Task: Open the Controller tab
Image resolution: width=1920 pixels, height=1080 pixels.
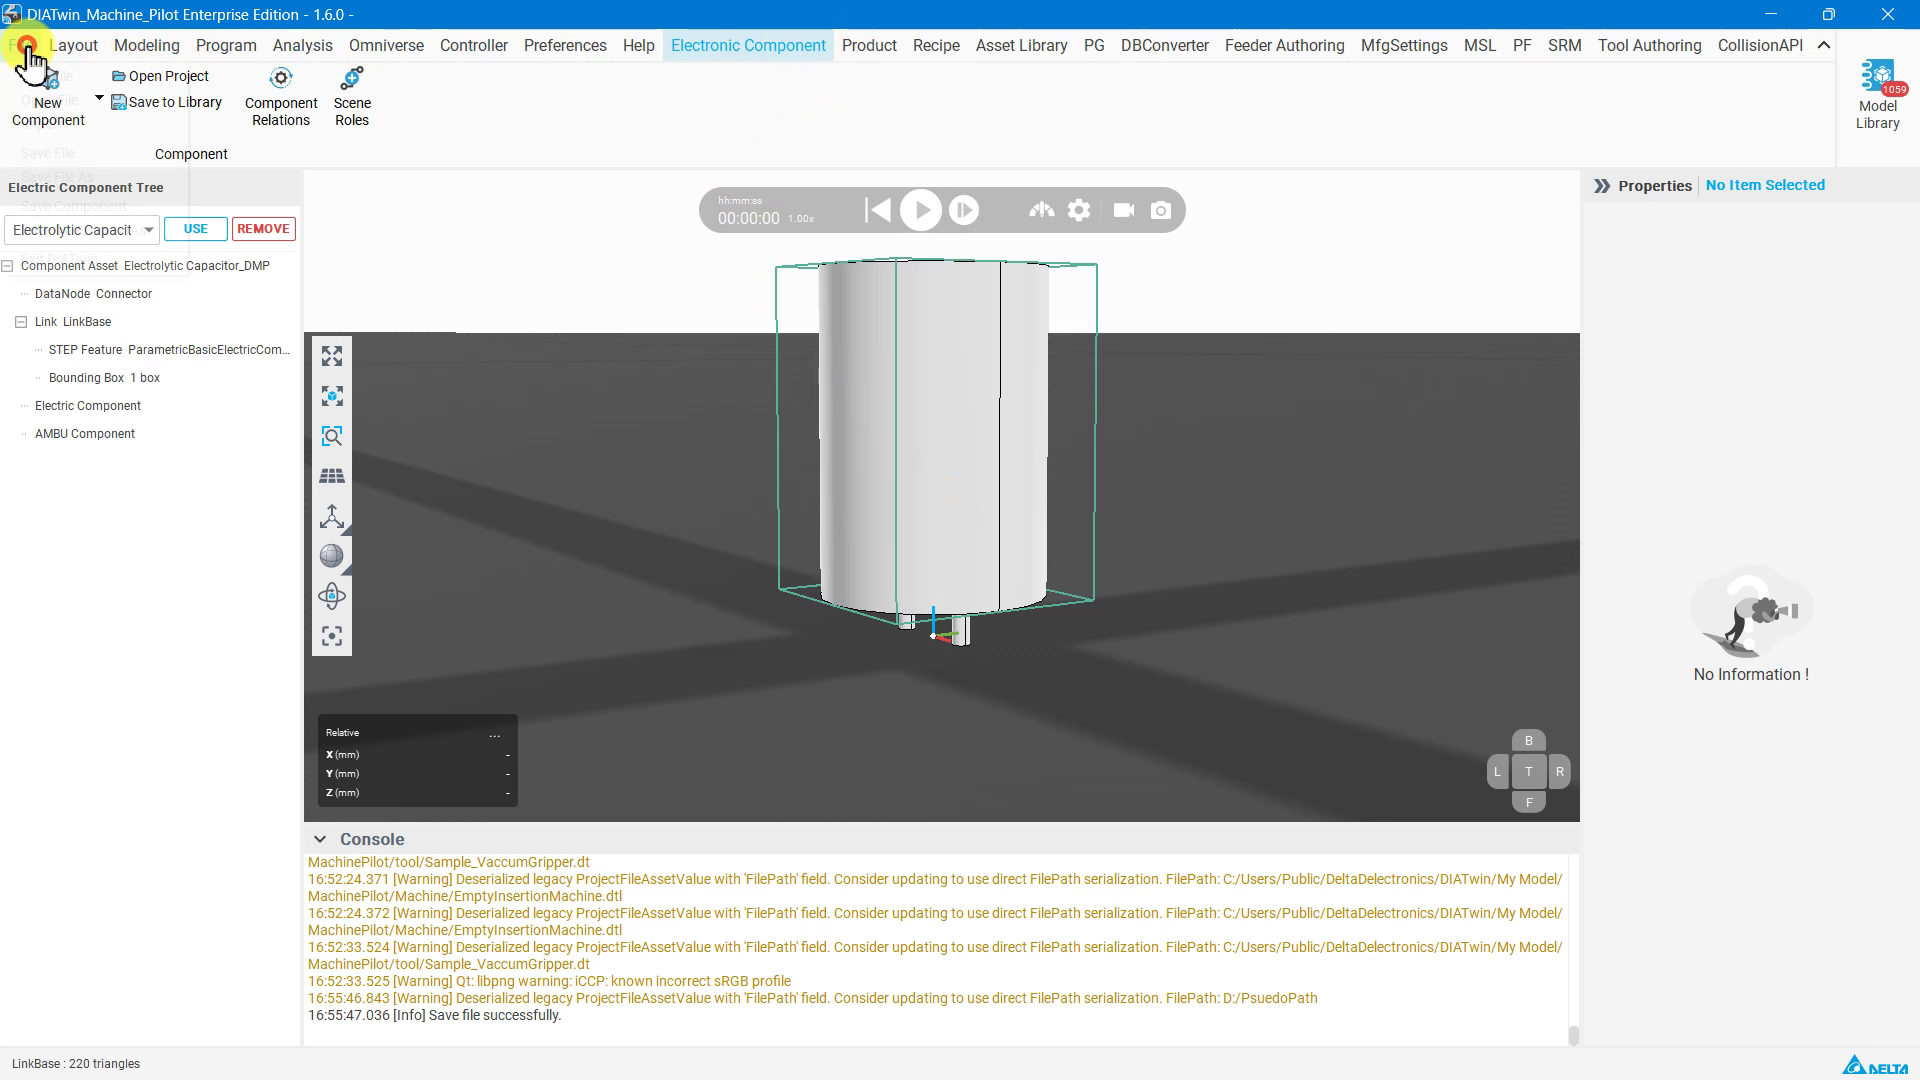Action: tap(474, 45)
